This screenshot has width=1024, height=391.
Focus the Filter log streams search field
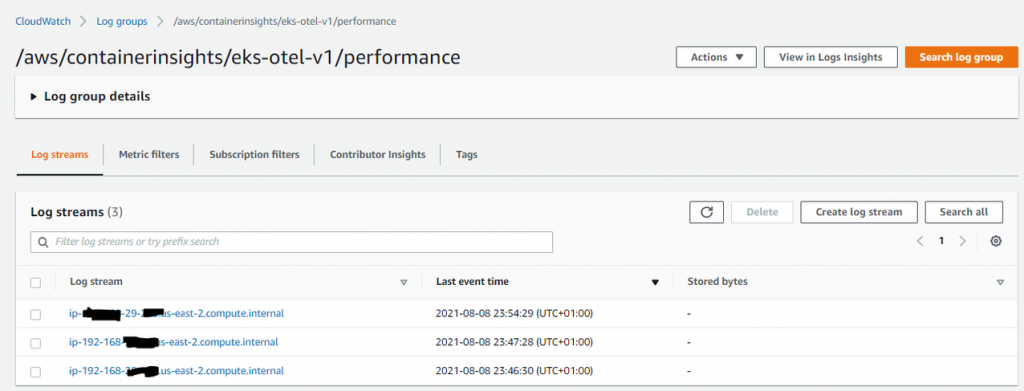click(291, 242)
